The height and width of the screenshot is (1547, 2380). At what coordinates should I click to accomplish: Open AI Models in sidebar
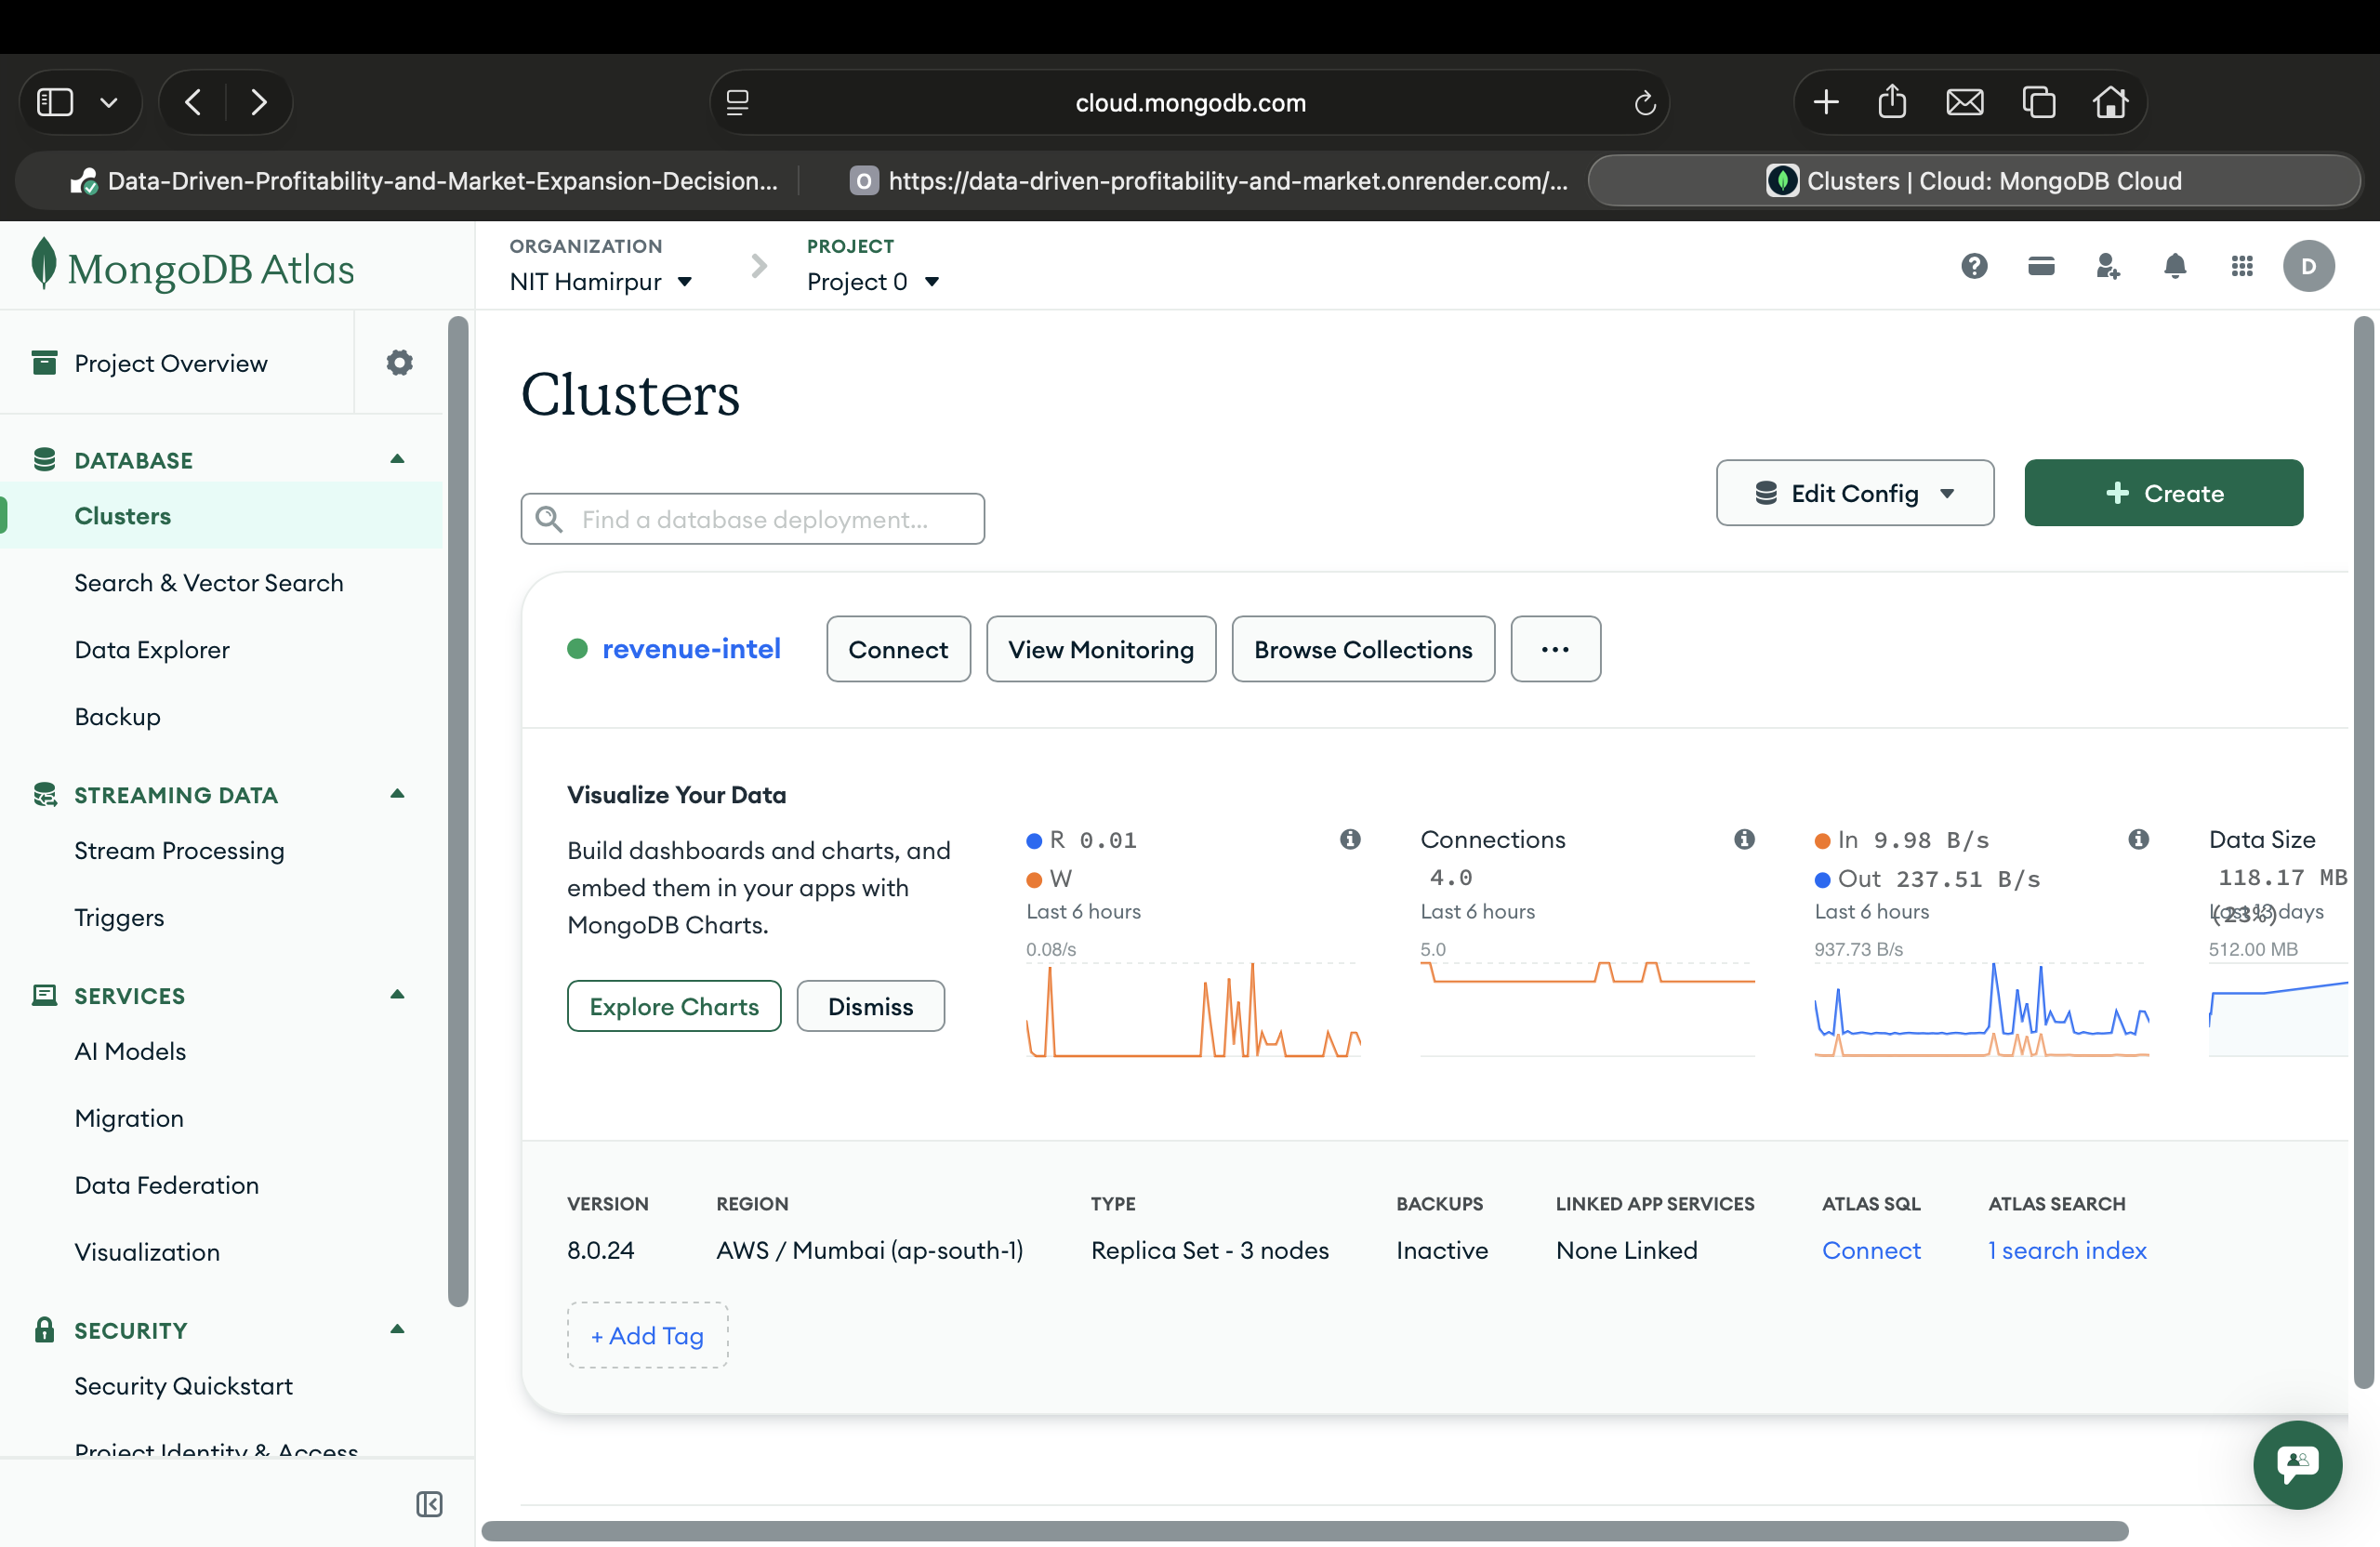(130, 1052)
